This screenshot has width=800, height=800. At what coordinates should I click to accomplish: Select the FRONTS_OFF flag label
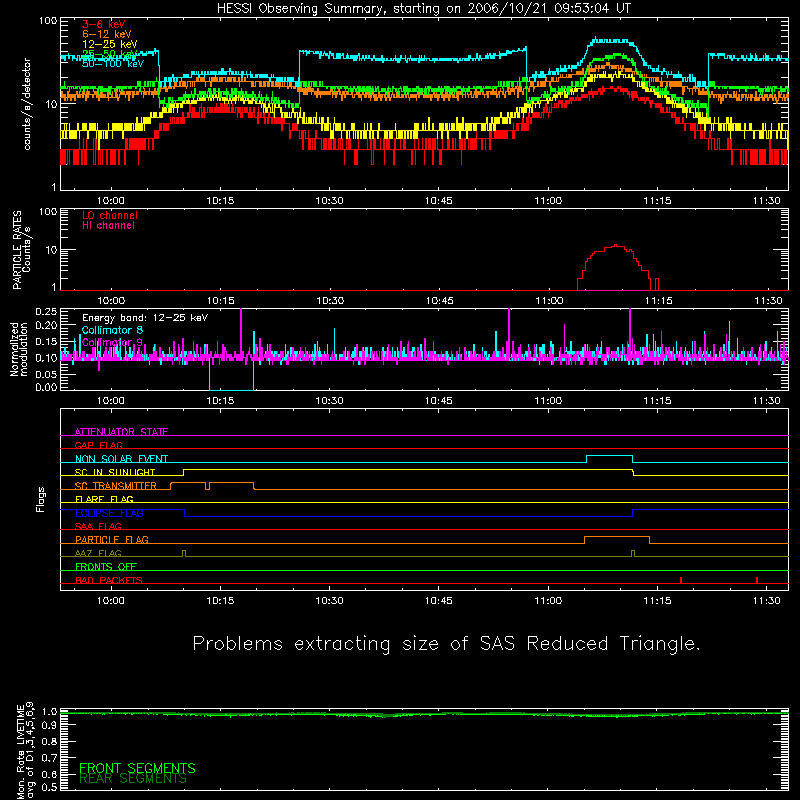click(x=106, y=566)
